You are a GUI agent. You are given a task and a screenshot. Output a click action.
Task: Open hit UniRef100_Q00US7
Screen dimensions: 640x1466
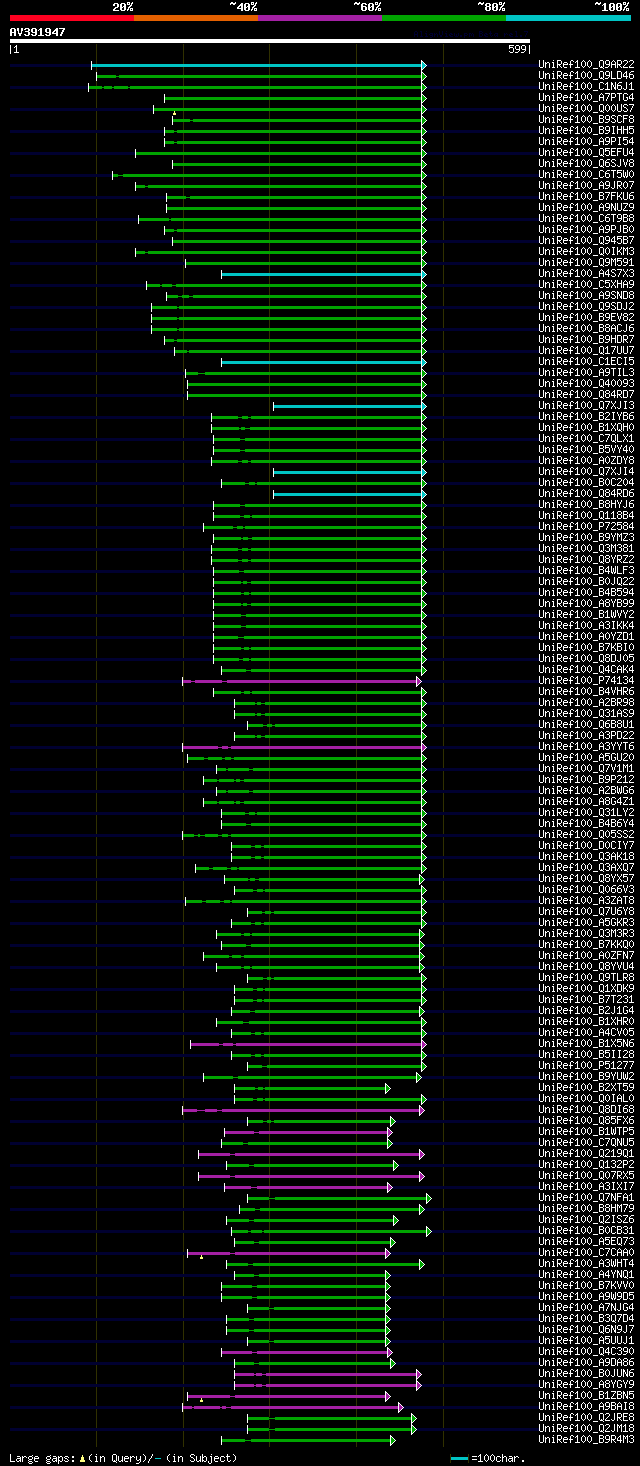tap(586, 108)
